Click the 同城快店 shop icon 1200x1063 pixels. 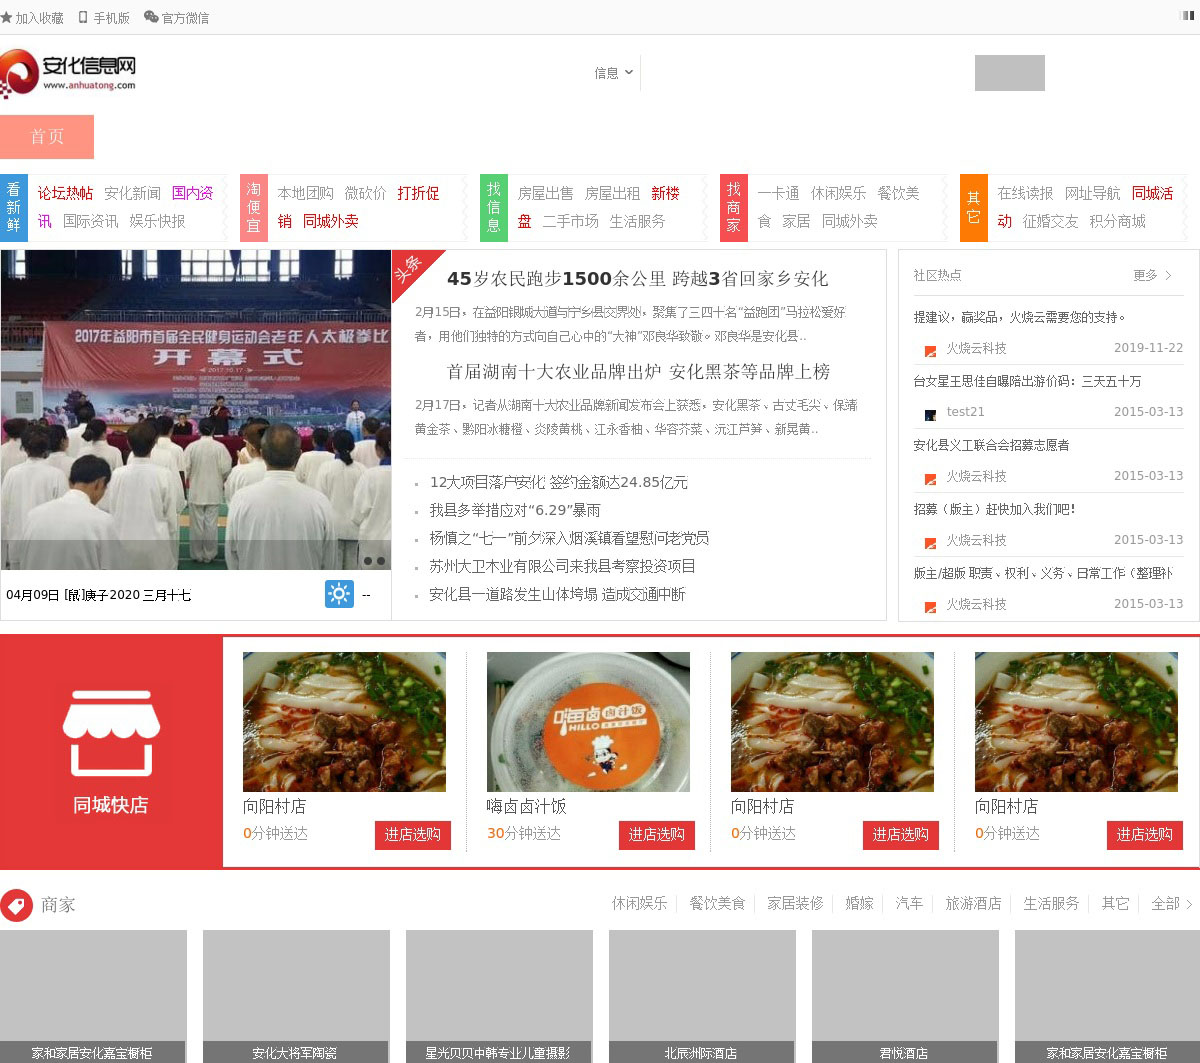(x=111, y=733)
